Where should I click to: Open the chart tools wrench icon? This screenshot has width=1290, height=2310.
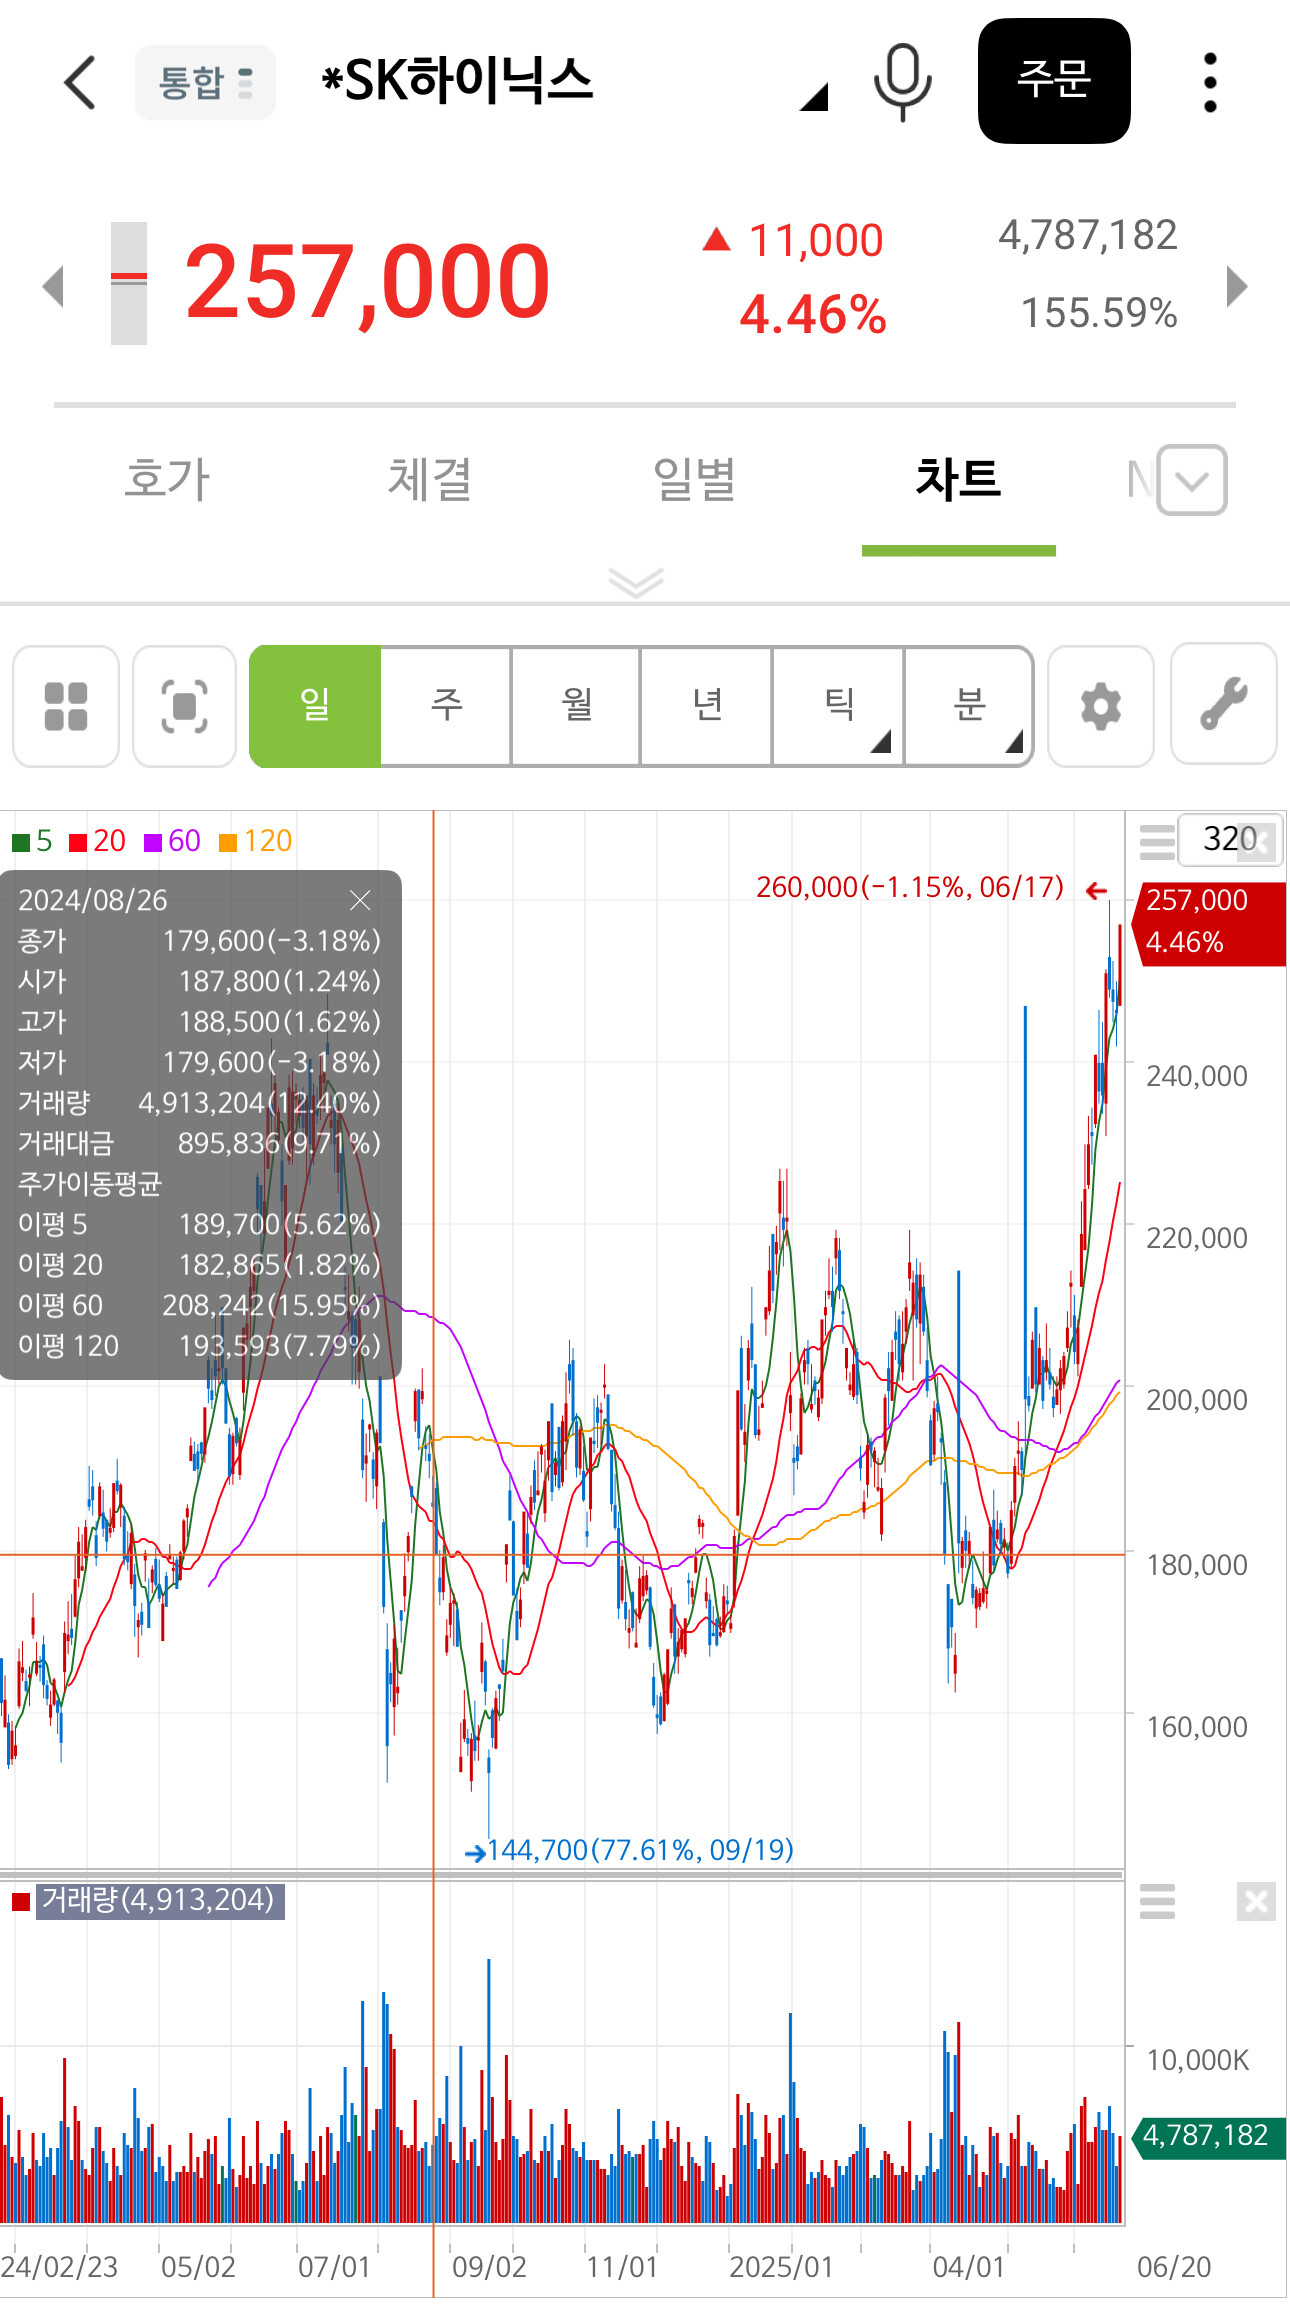tap(1223, 704)
